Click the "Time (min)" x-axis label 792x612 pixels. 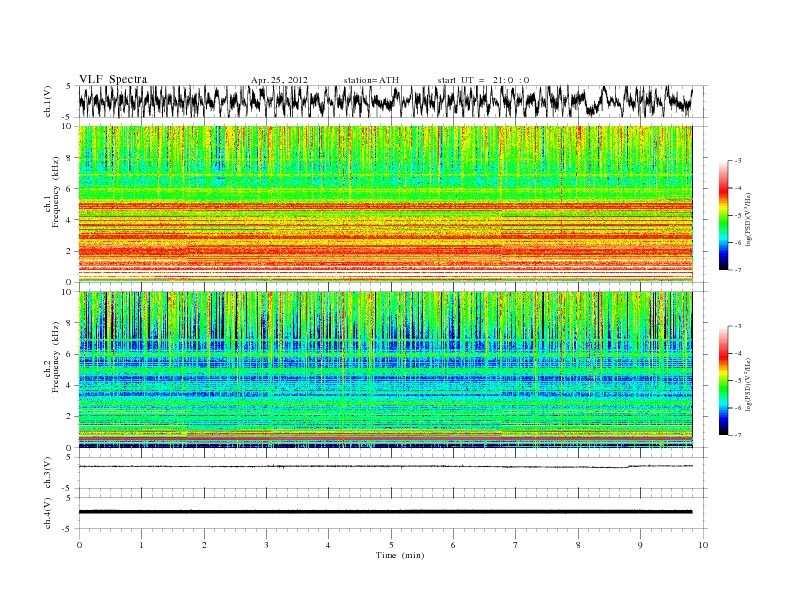(x=400, y=555)
